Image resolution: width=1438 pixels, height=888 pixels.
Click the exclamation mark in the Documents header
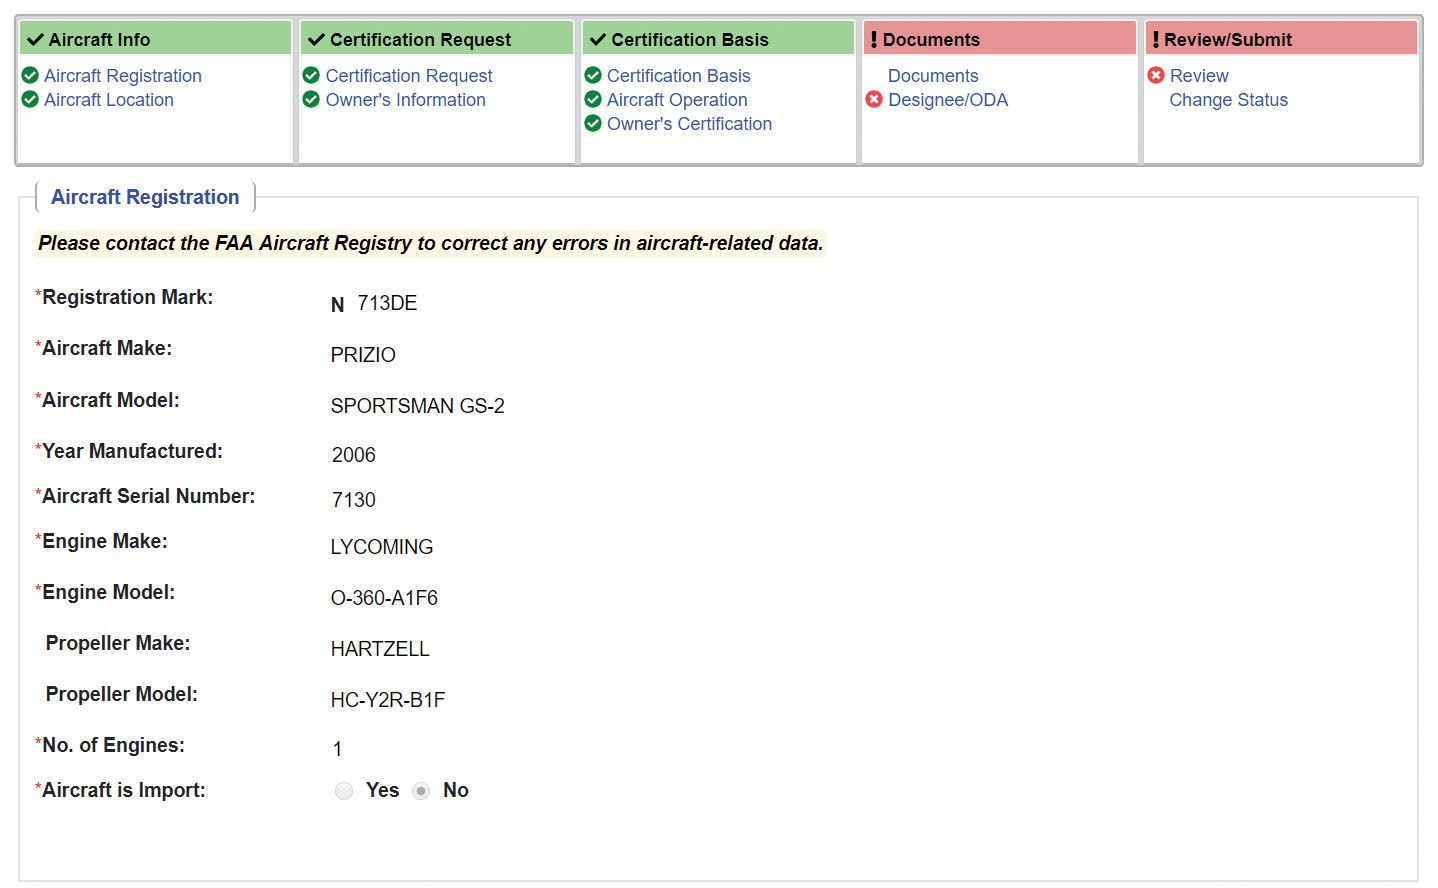(874, 40)
